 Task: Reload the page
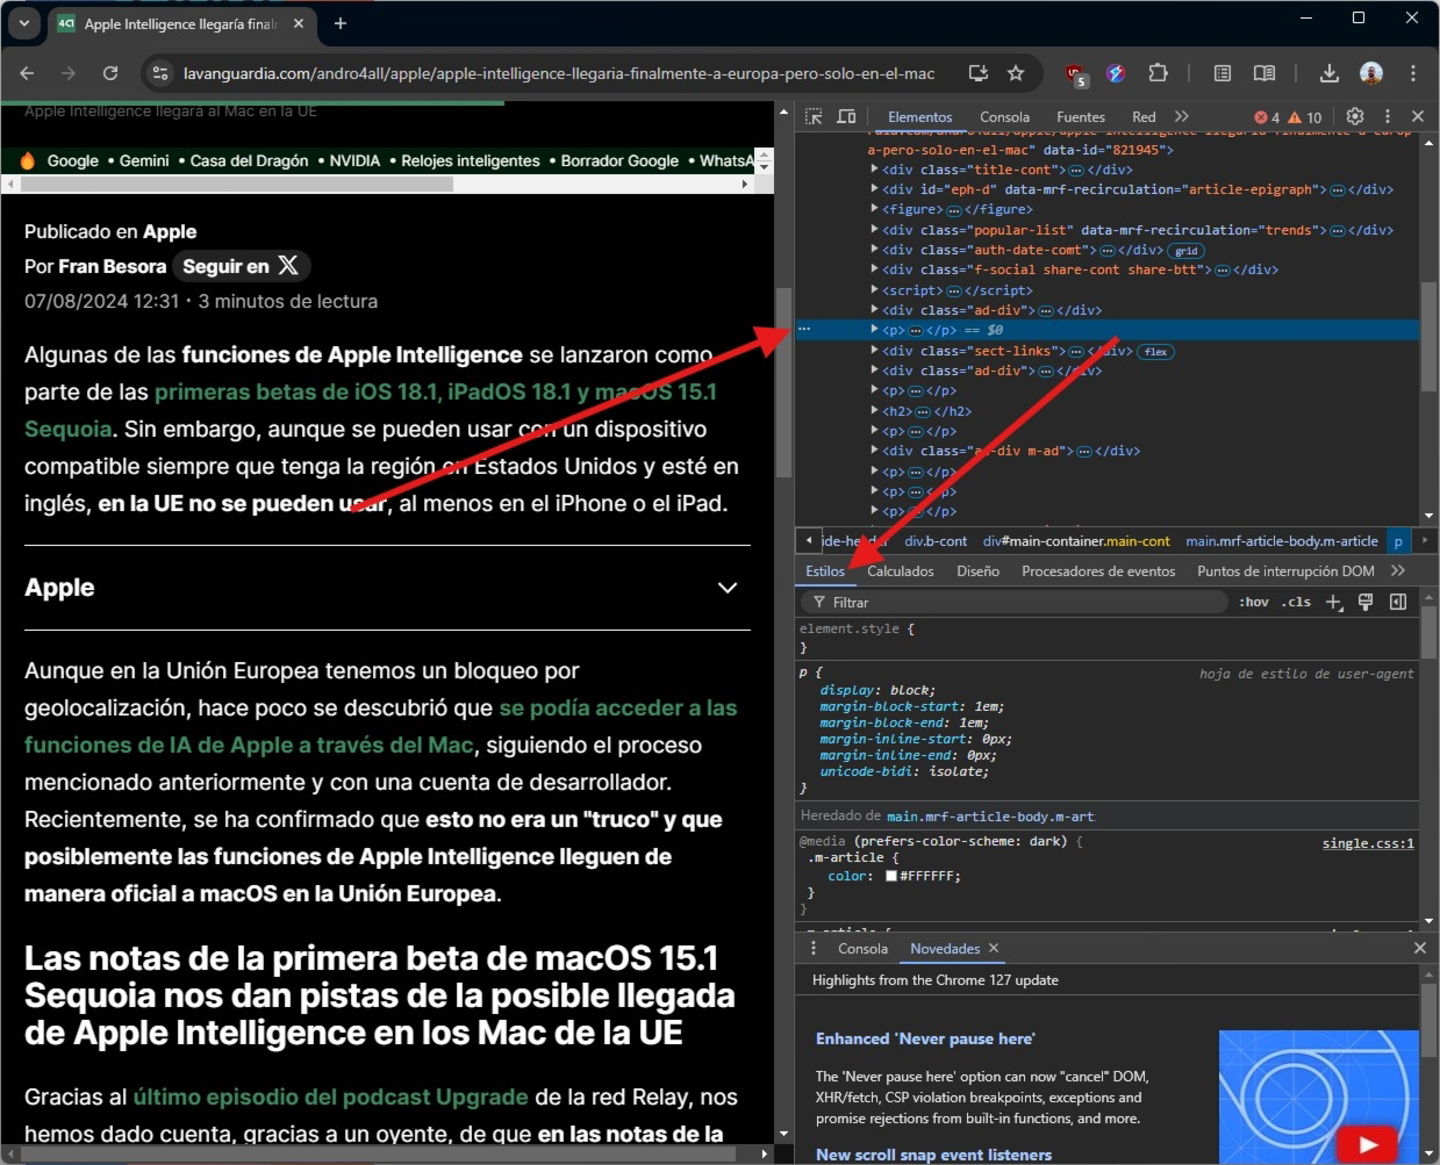110,73
